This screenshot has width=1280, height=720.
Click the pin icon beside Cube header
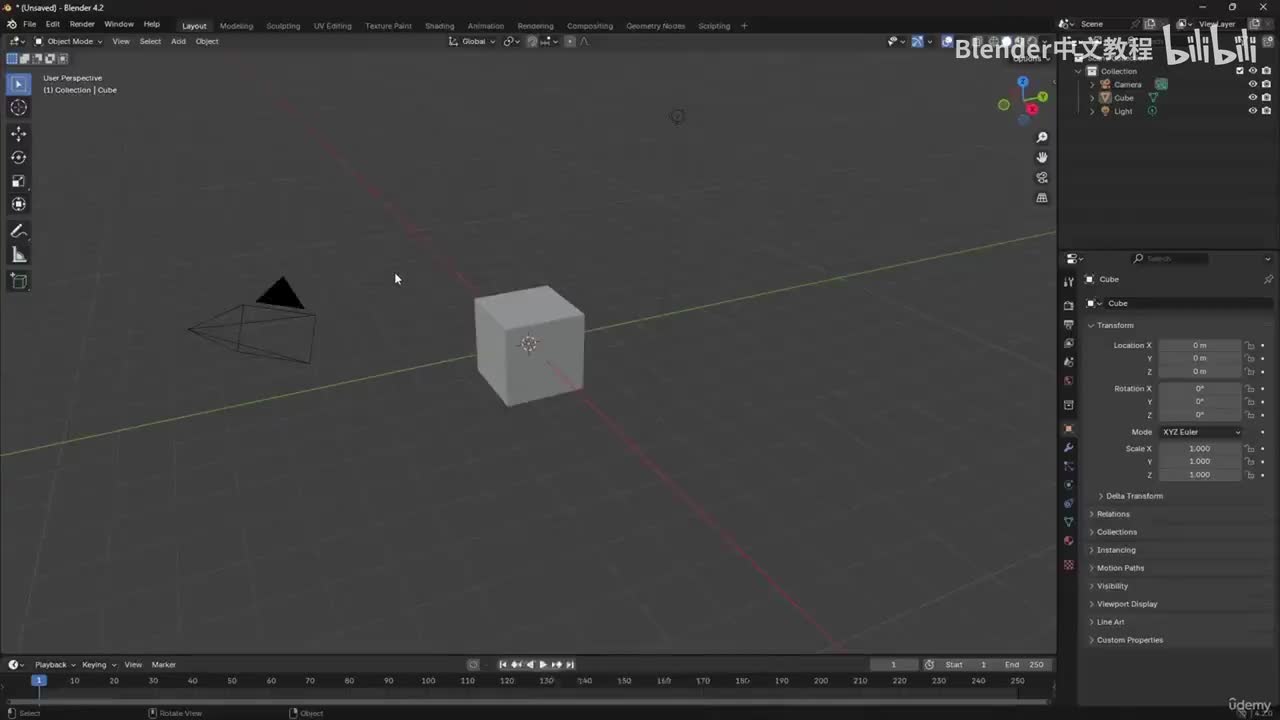point(1268,280)
